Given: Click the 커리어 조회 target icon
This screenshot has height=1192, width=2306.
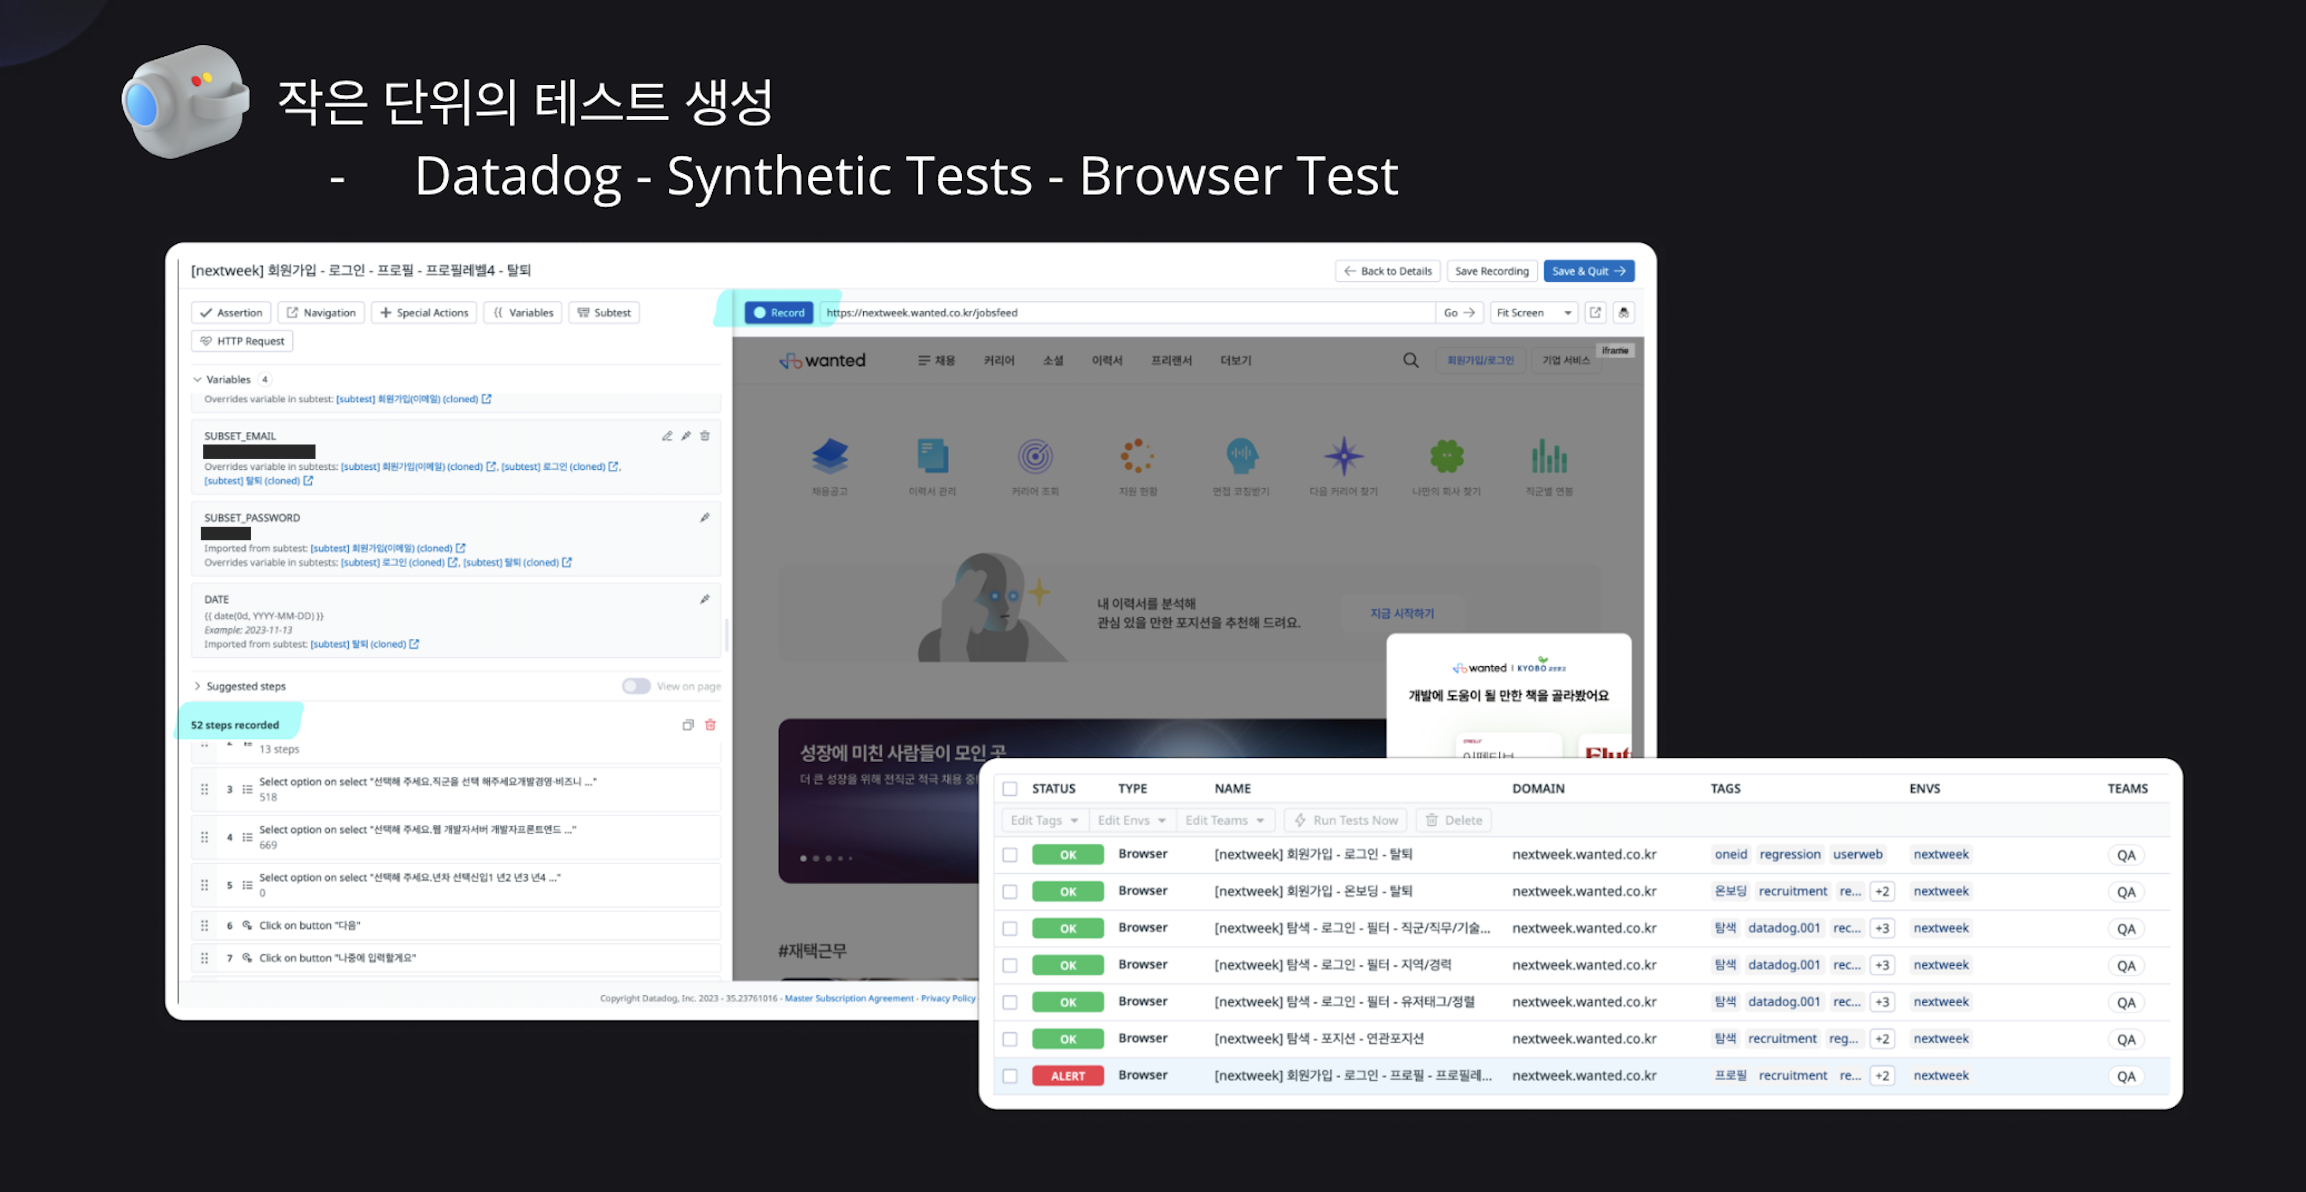Looking at the screenshot, I should 1036,456.
